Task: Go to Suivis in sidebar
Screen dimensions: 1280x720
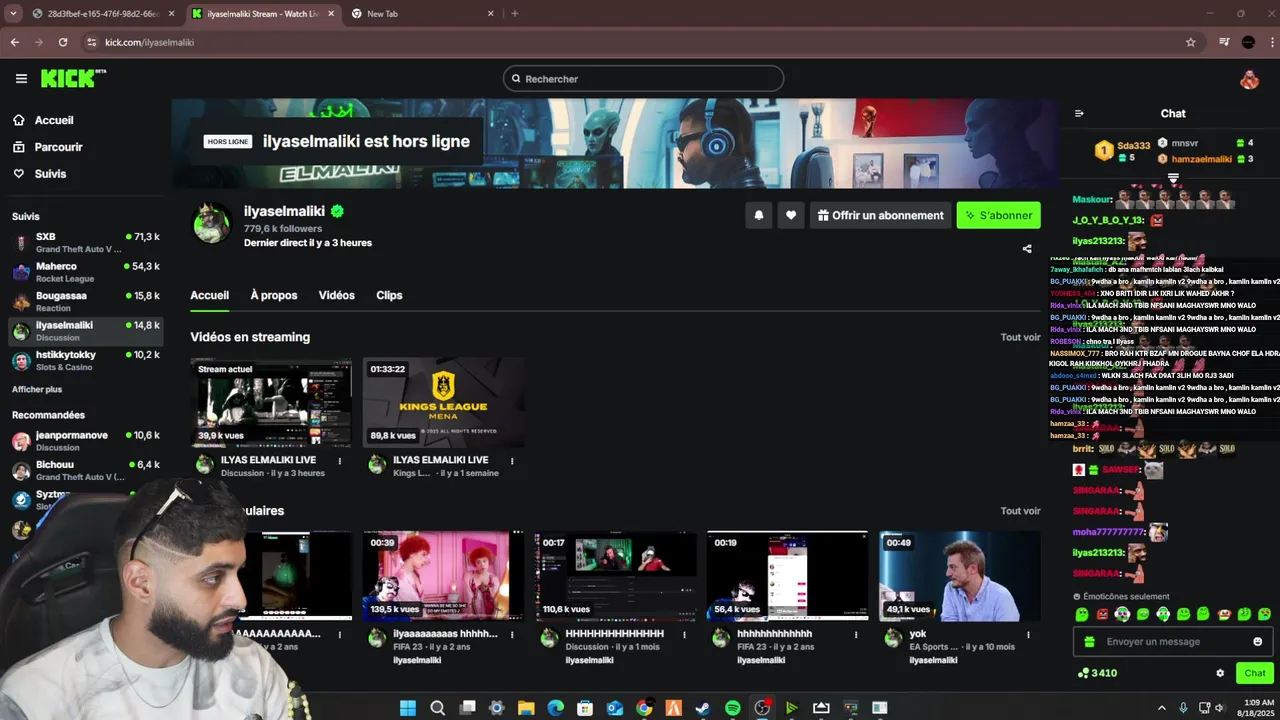Action: (x=39, y=174)
